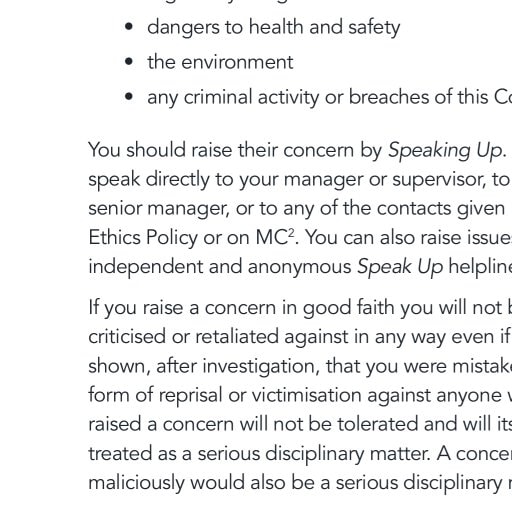Image resolution: width=512 pixels, height=512 pixels.
Task: Click the word "maliciously"
Action: click(x=136, y=483)
